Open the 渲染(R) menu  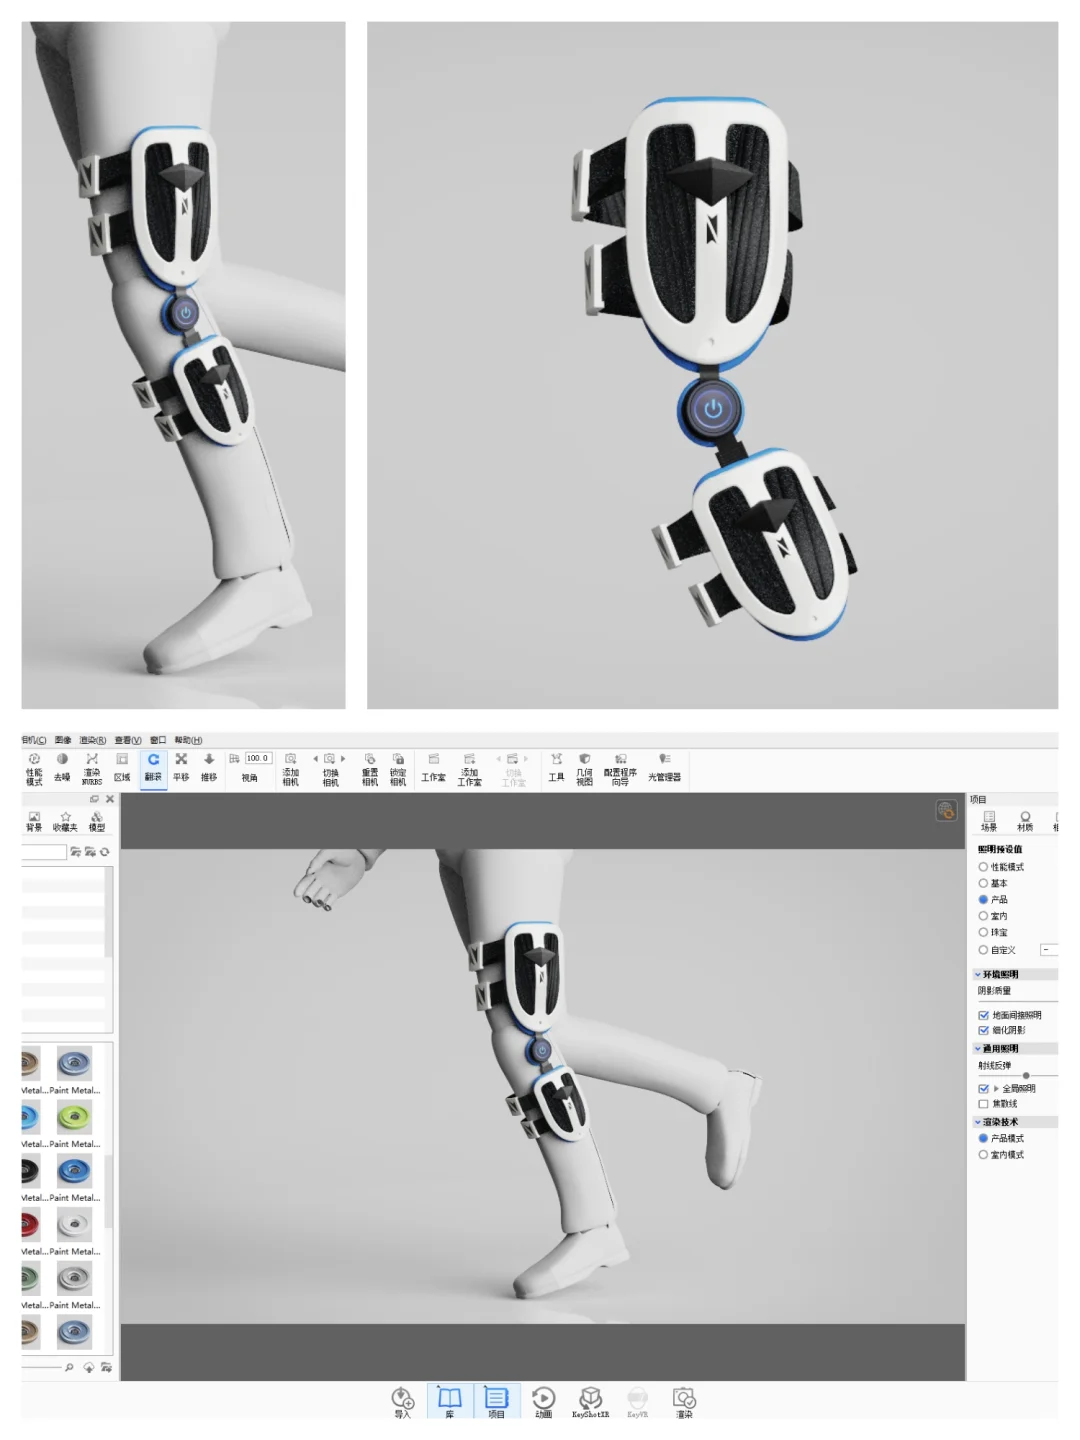tap(93, 740)
